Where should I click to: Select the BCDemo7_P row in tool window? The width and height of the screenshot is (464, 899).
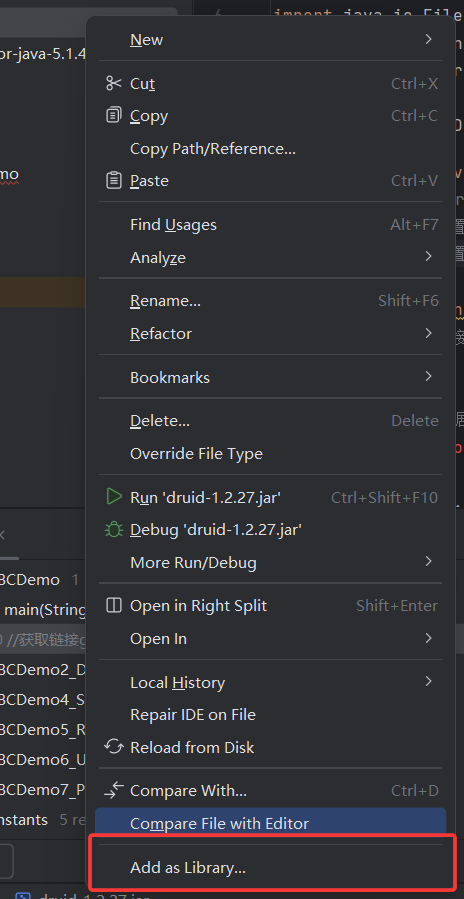[43, 791]
